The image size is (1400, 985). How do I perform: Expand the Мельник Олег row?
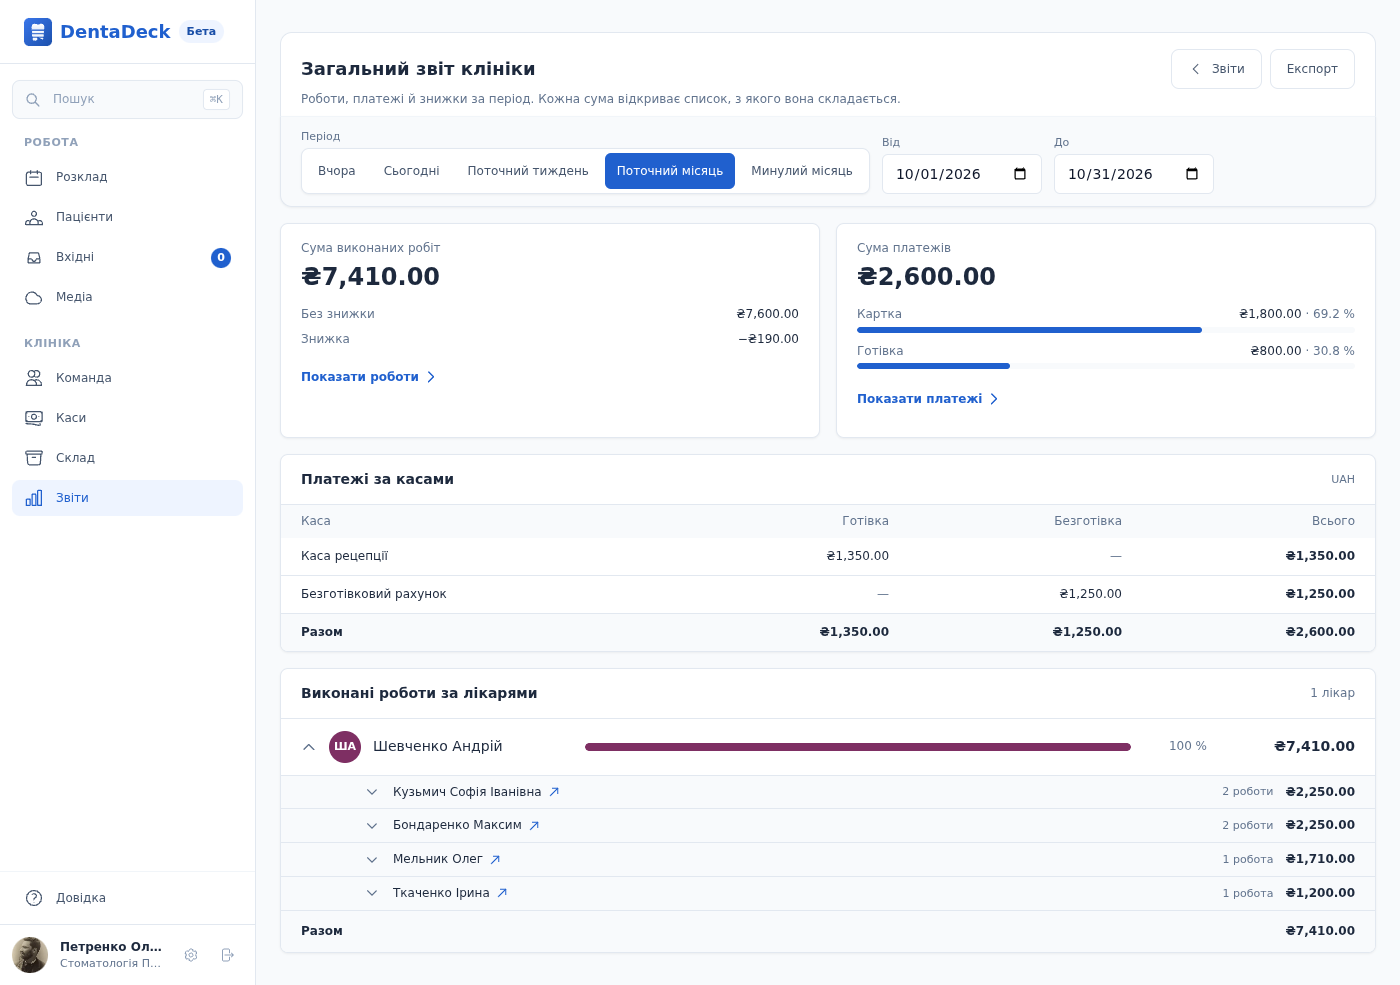click(372, 859)
